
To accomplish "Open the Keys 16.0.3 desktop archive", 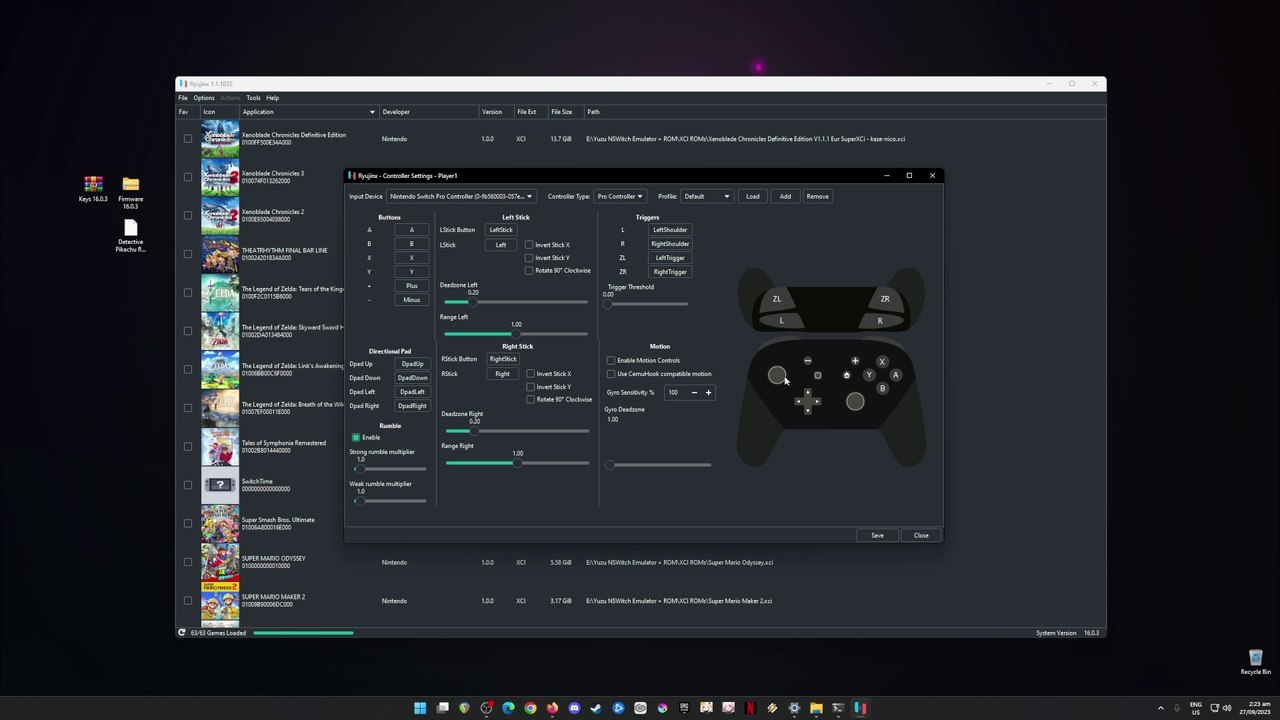I will (x=93, y=189).
